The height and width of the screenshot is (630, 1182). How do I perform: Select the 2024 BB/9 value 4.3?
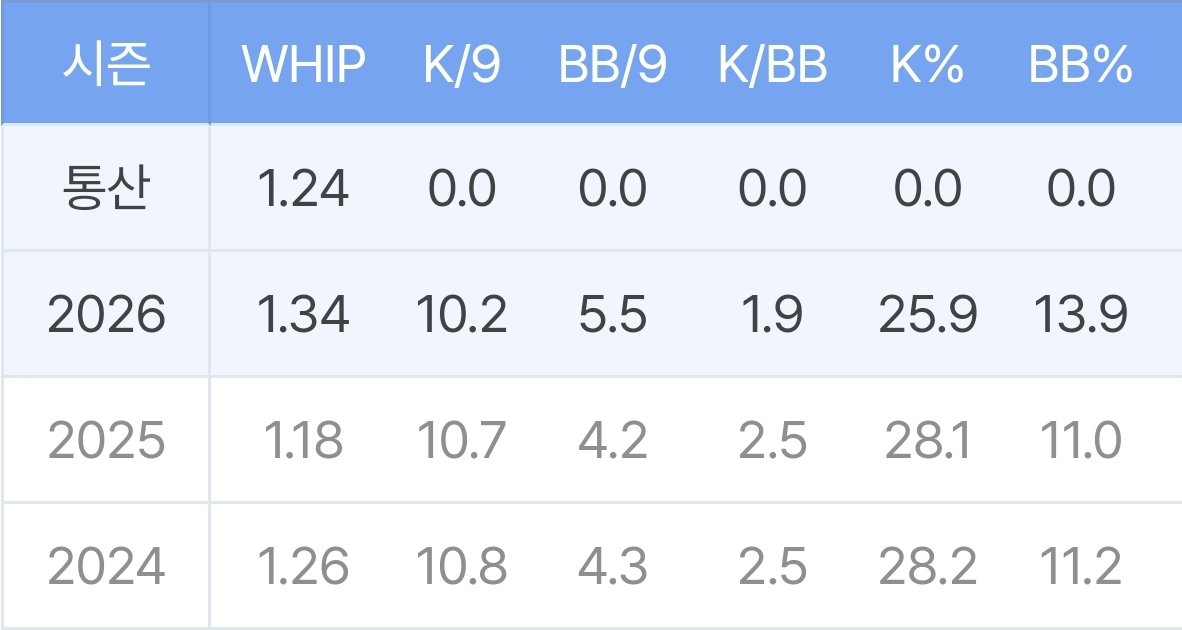(x=612, y=566)
